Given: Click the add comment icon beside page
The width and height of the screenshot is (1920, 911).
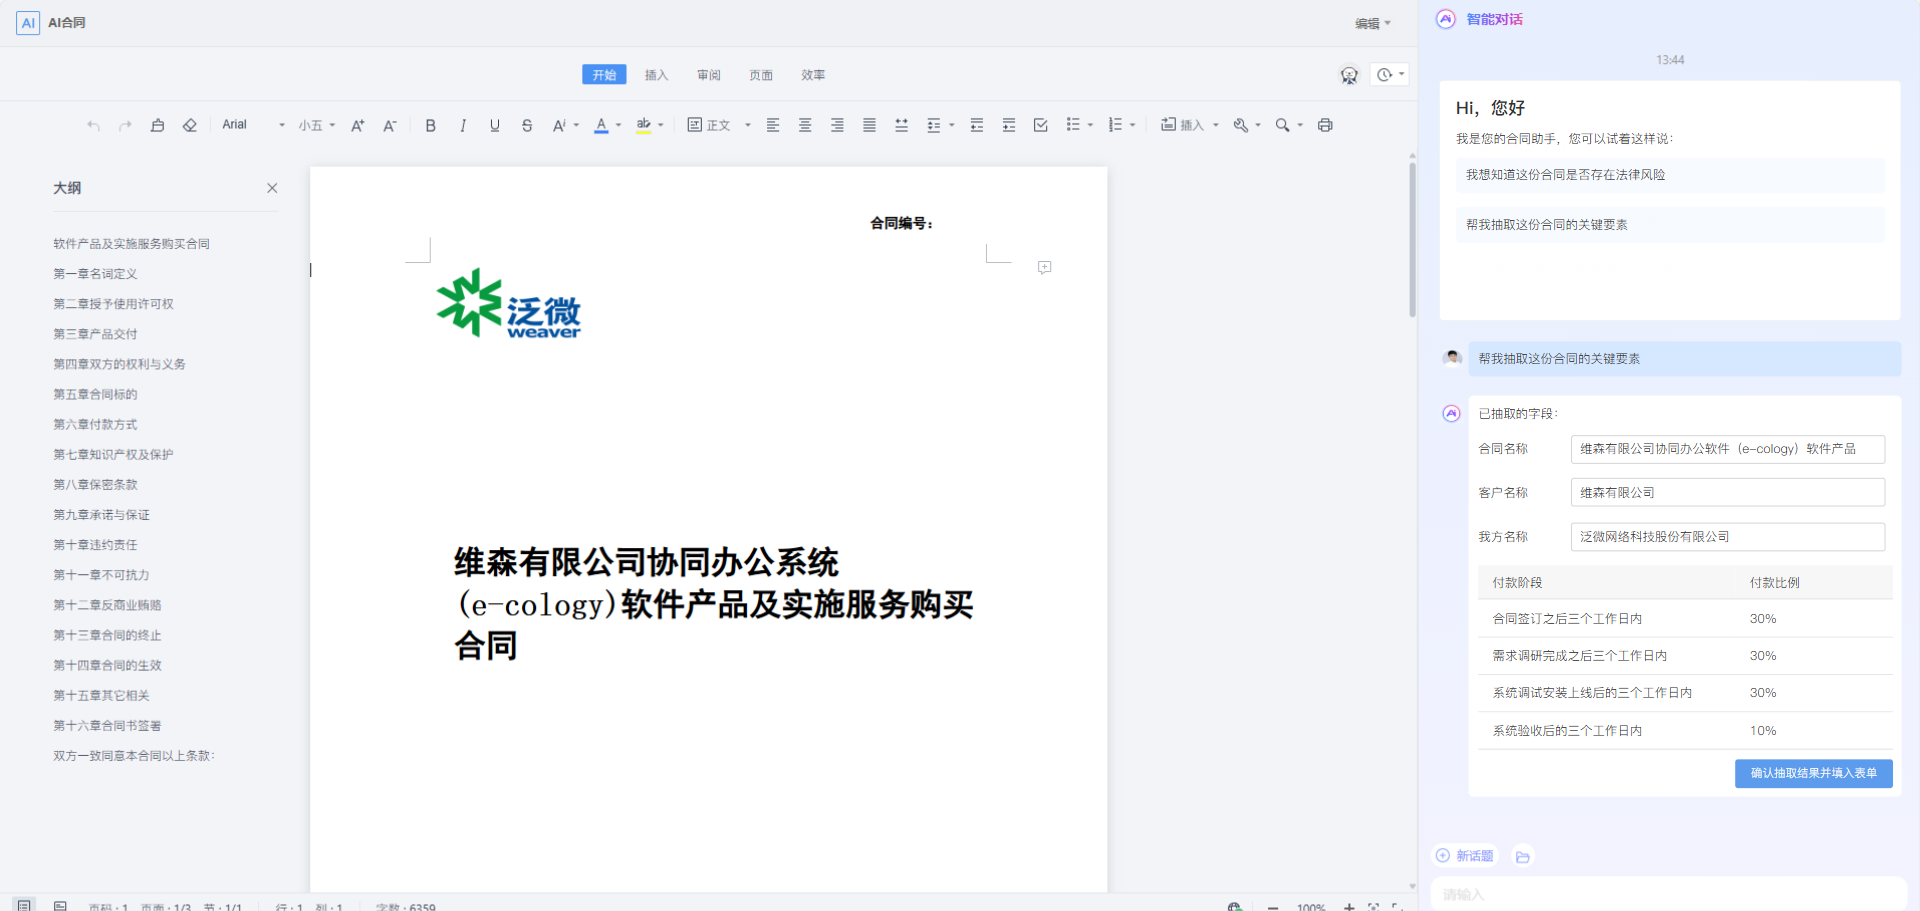Looking at the screenshot, I should [x=1044, y=267].
